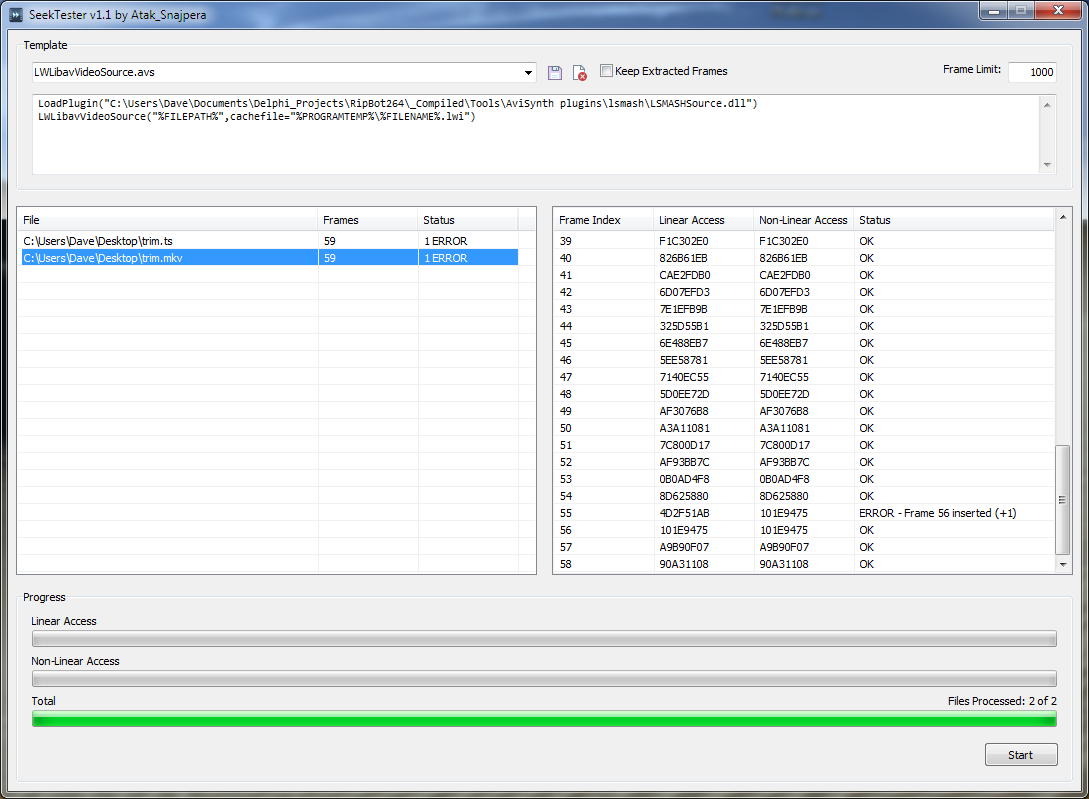Click linear access value 5D0EE72D
The width and height of the screenshot is (1089, 799).
[684, 394]
